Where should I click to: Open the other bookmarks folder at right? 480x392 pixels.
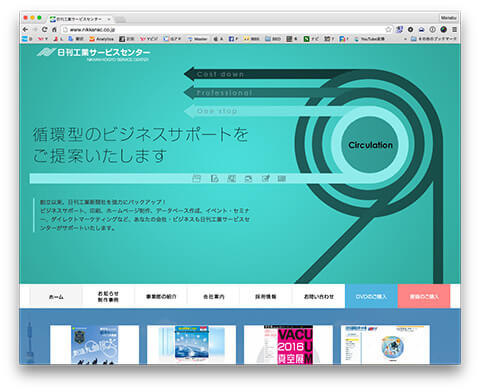click(x=433, y=39)
